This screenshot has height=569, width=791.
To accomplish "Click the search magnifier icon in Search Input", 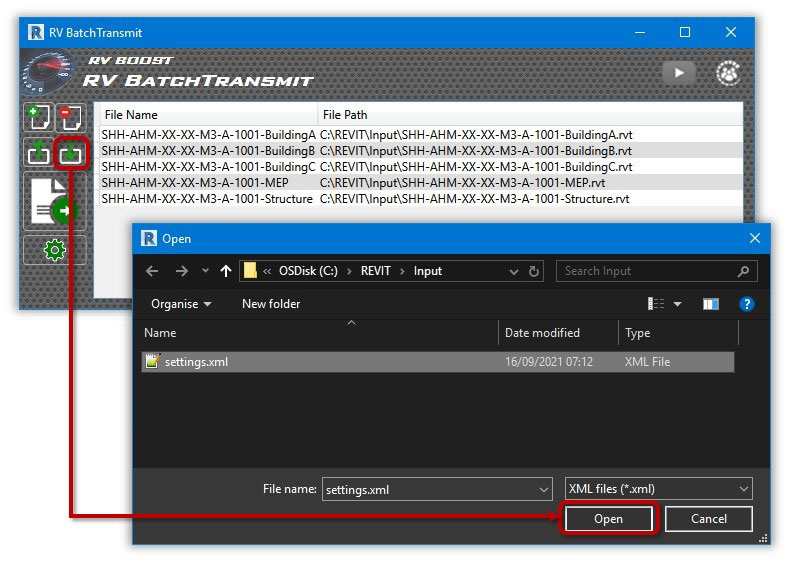I will click(743, 271).
